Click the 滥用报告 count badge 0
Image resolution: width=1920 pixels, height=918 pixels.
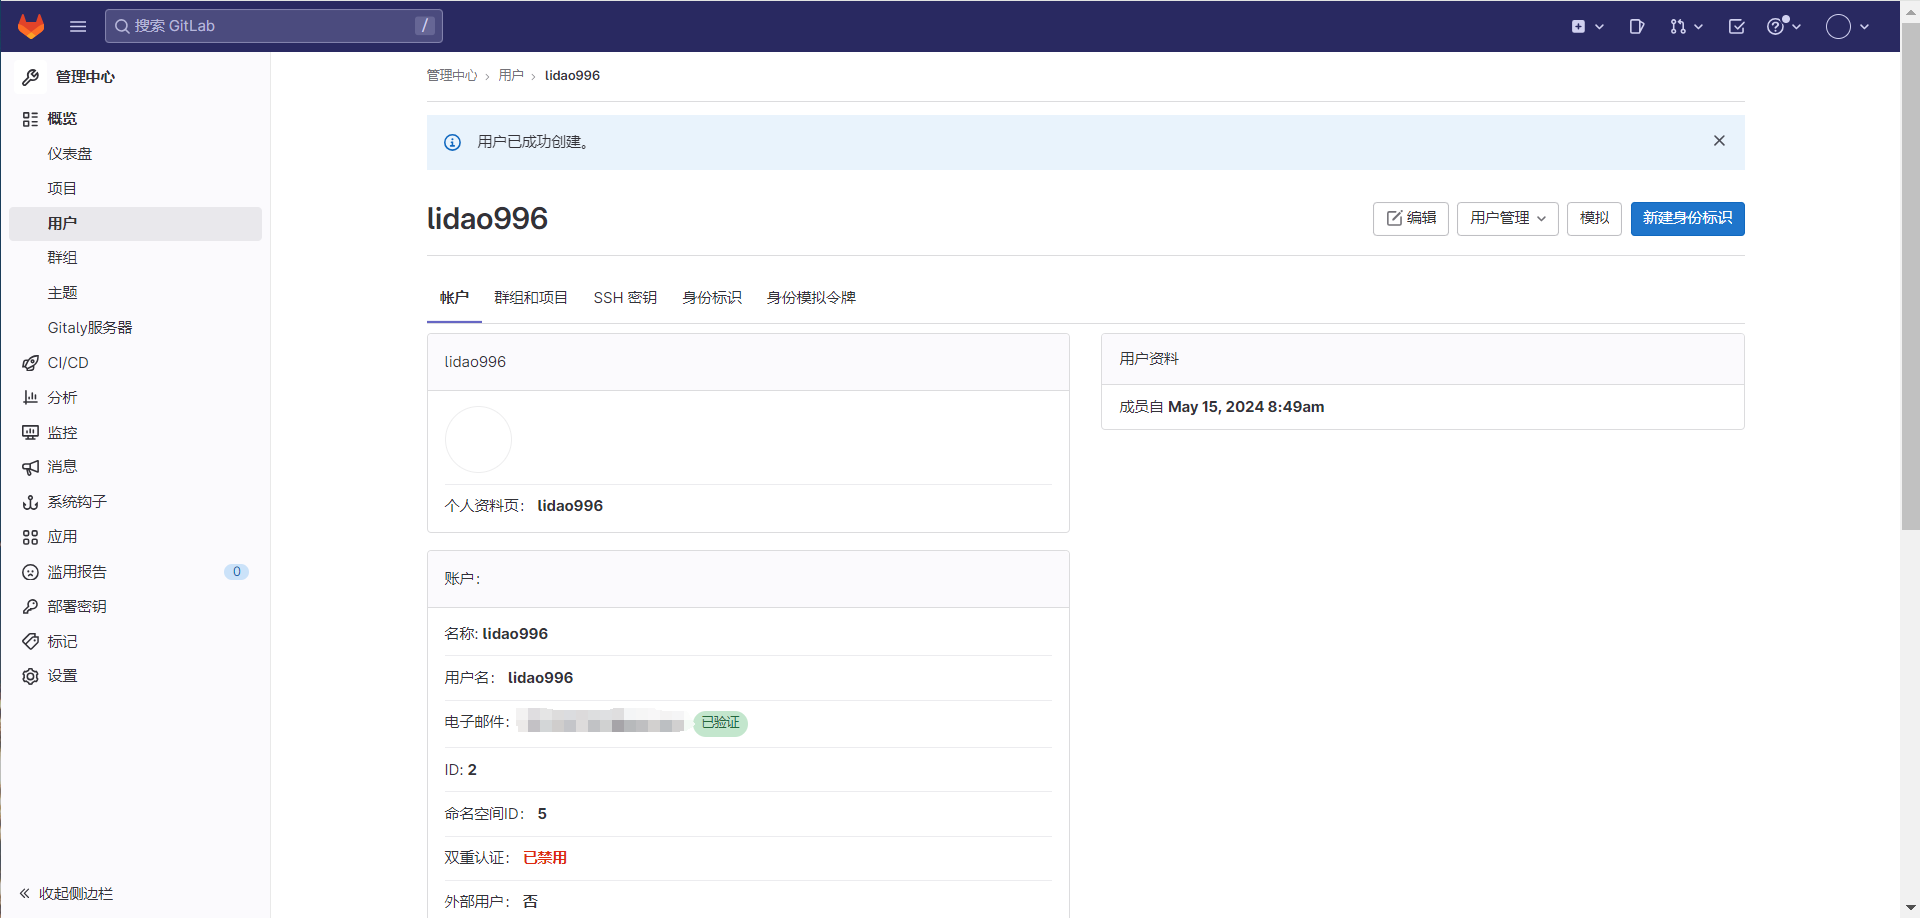(236, 572)
